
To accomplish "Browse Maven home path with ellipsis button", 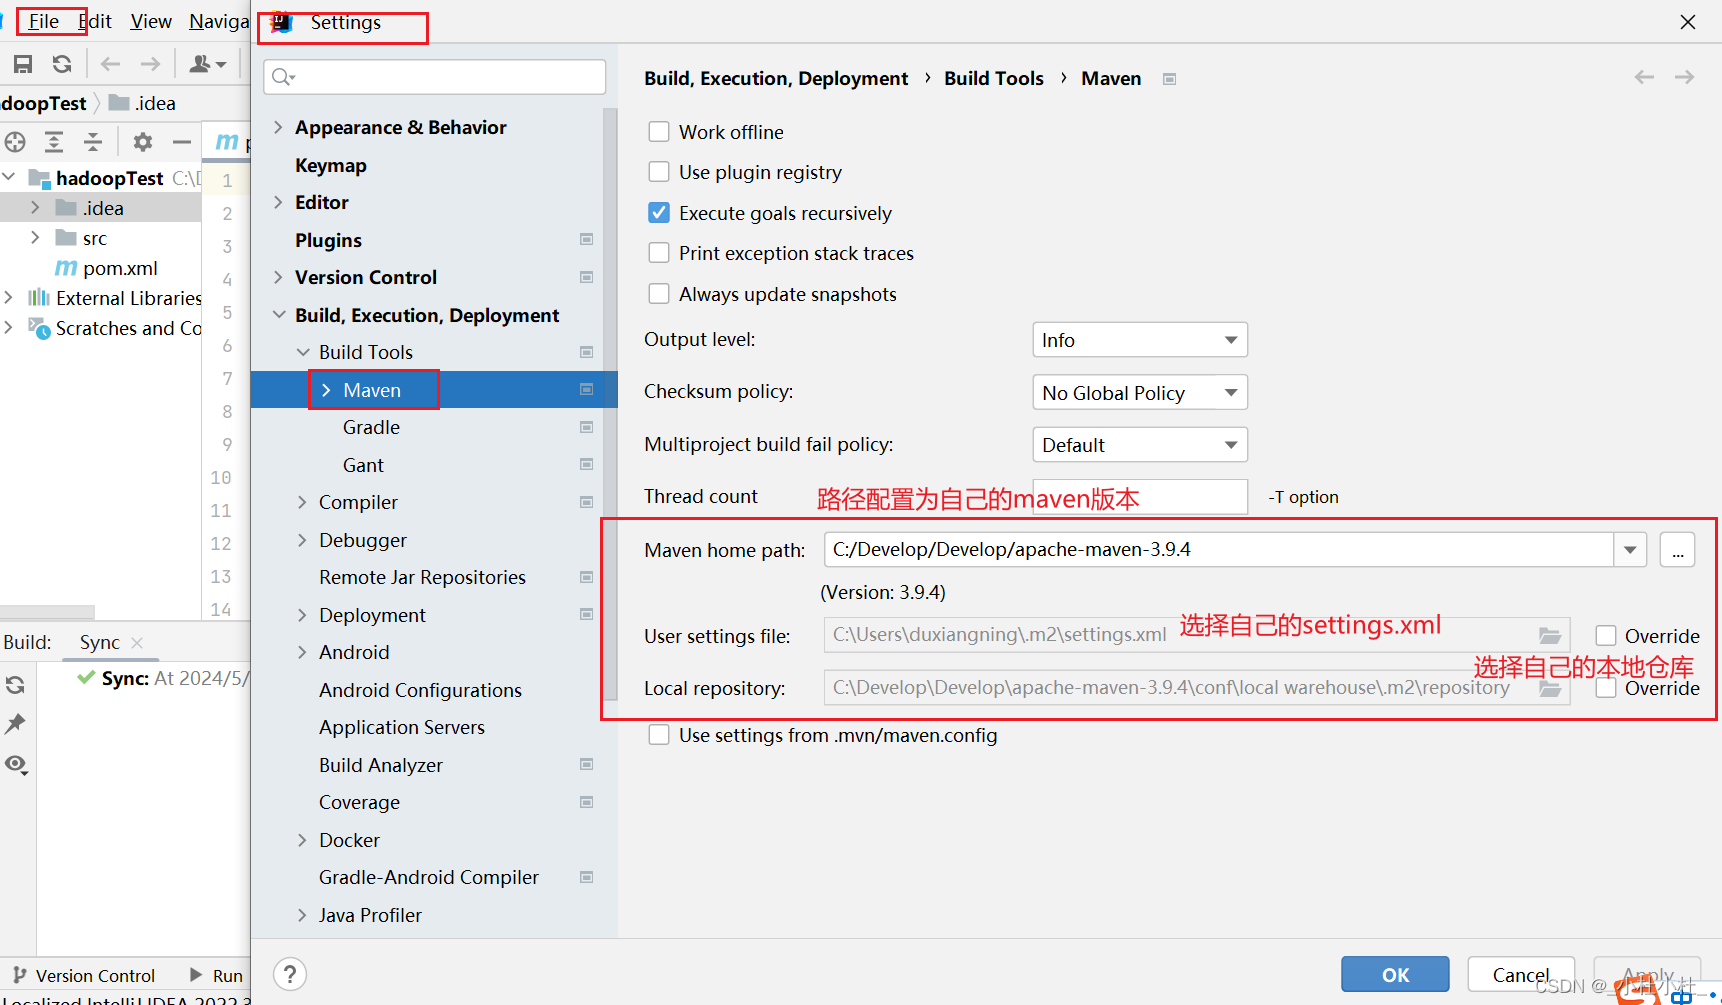I will tap(1677, 550).
